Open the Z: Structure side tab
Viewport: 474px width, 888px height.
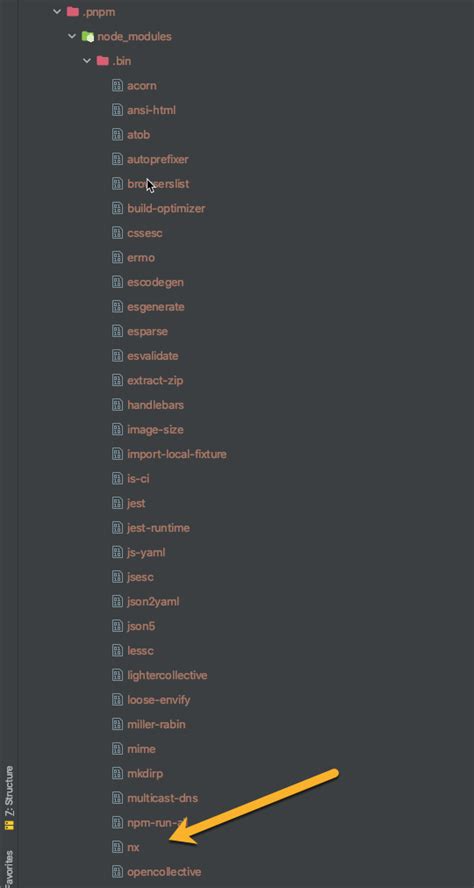[x=9, y=797]
